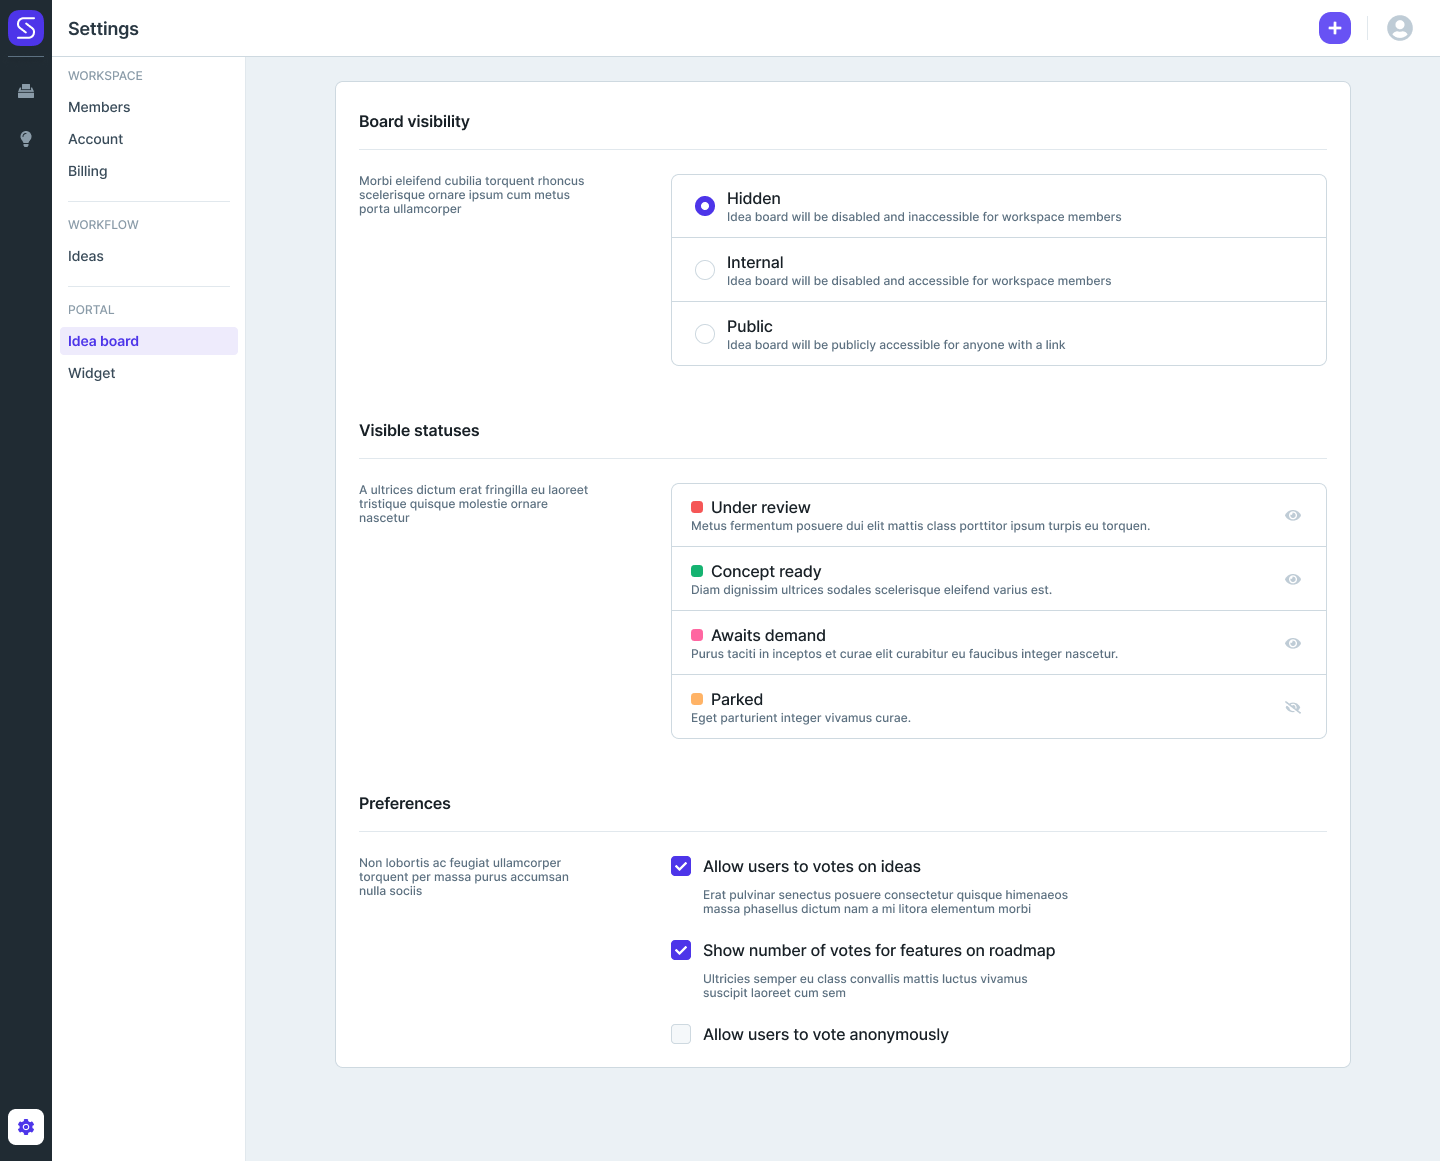Open Members settings page
Screen dimensions: 1440x1161
[99, 107]
